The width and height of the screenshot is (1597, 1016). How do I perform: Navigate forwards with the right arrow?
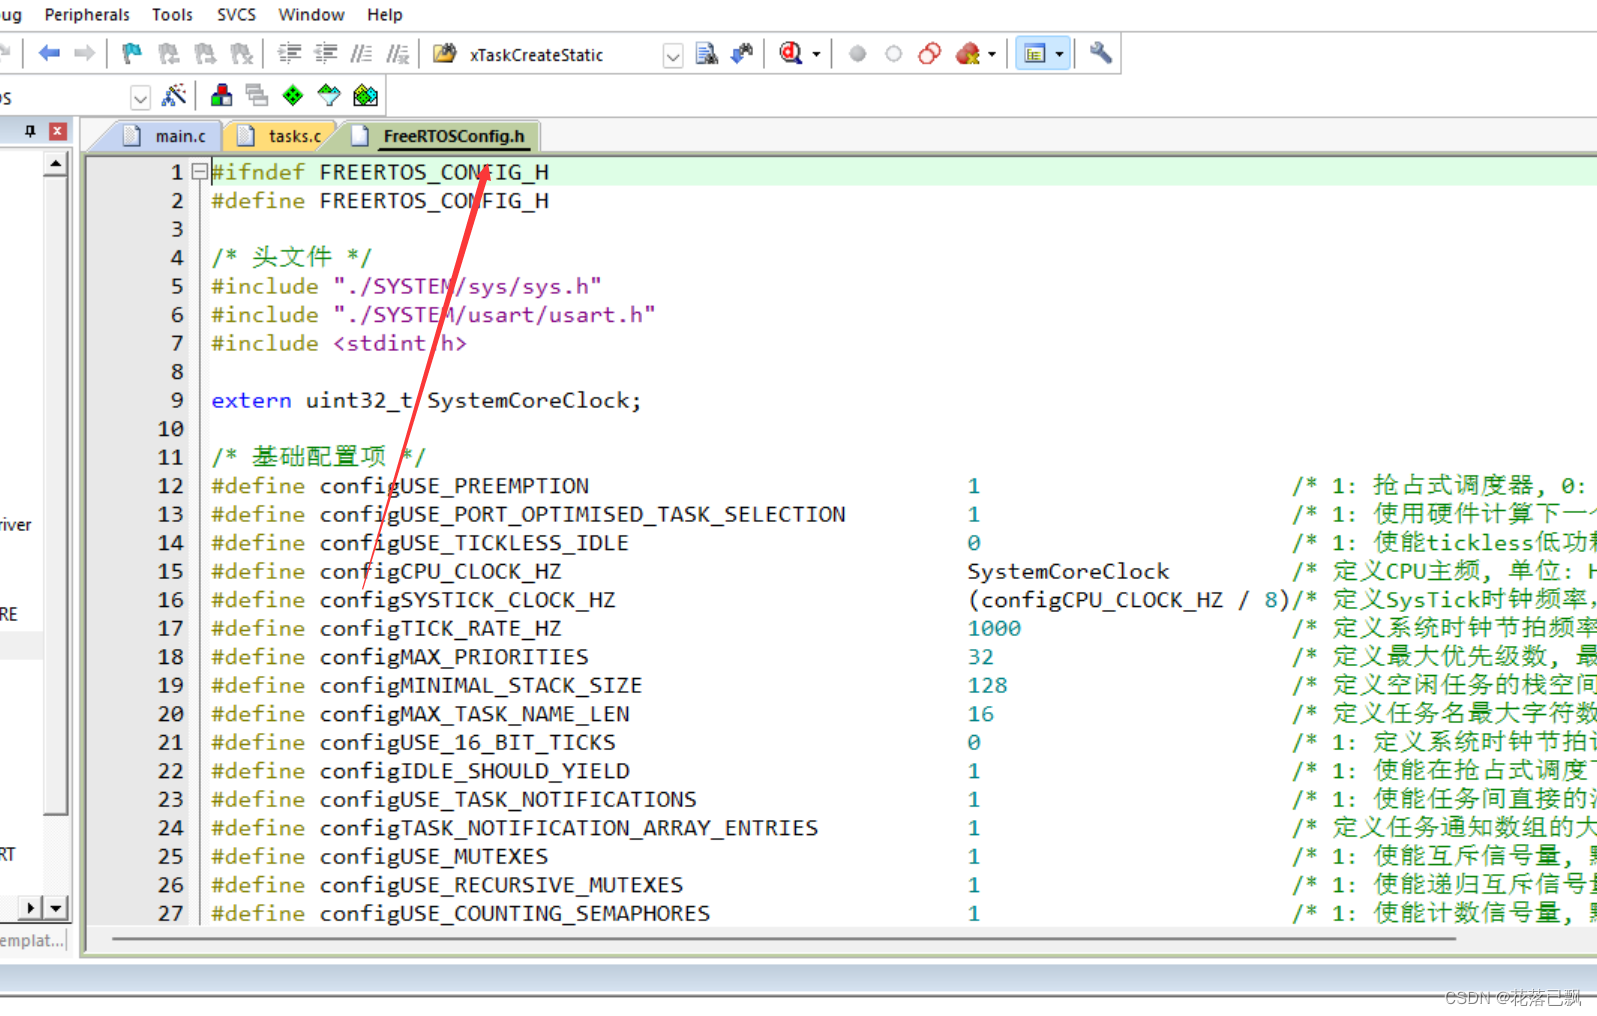[85, 53]
